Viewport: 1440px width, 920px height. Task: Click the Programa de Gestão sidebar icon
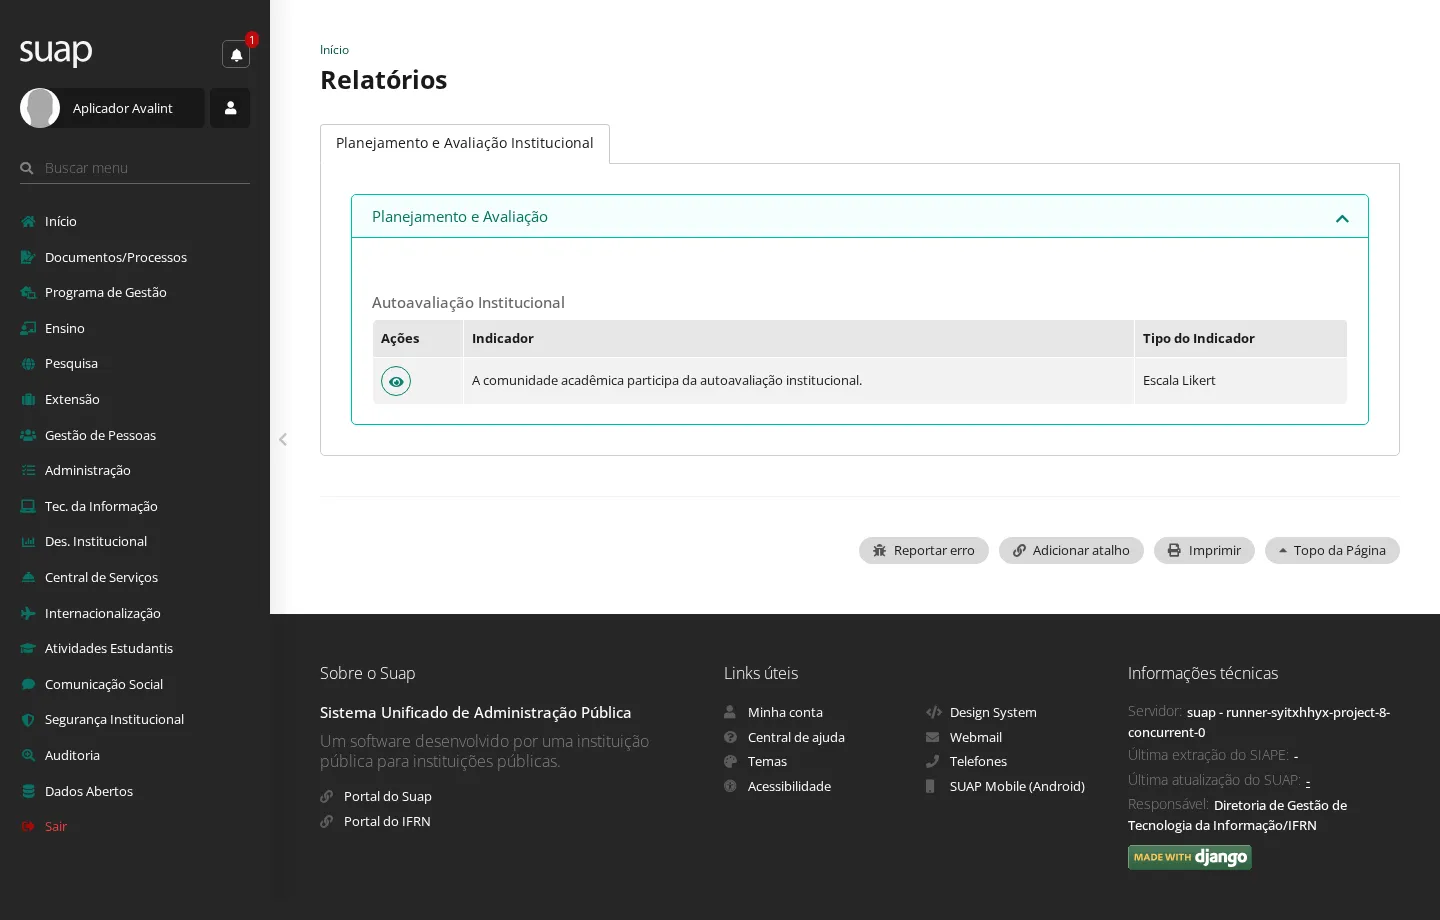click(x=28, y=292)
